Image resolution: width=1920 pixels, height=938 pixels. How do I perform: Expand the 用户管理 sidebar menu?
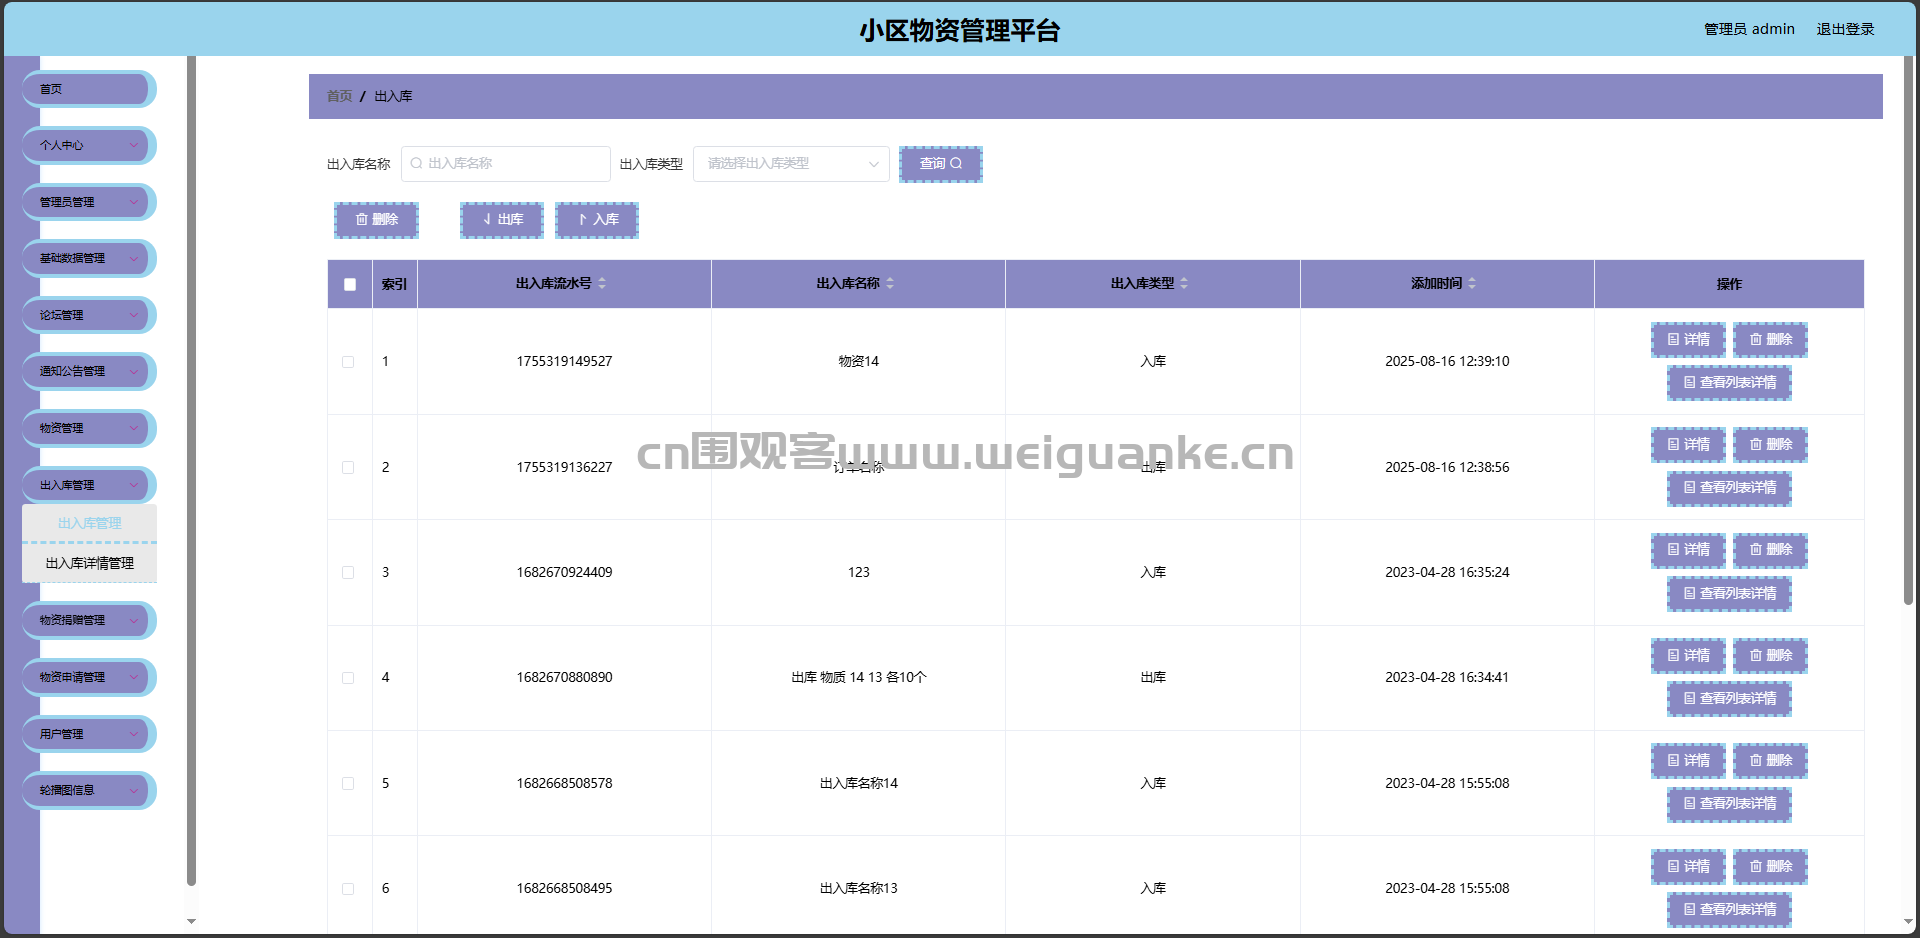[88, 734]
